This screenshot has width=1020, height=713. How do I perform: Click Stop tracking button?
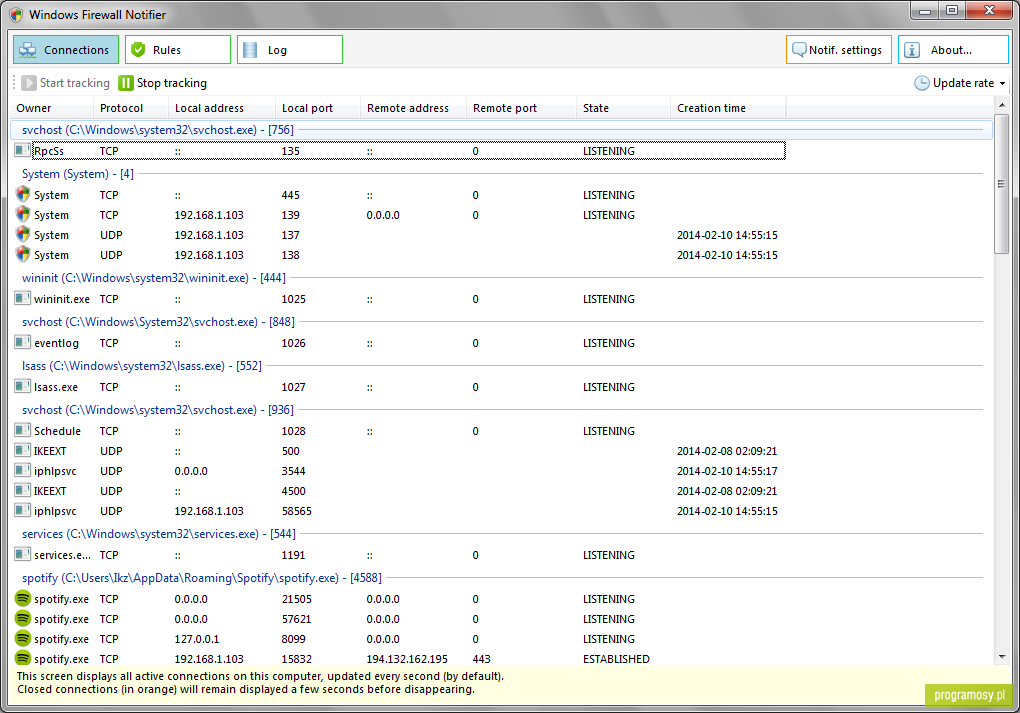pos(163,83)
